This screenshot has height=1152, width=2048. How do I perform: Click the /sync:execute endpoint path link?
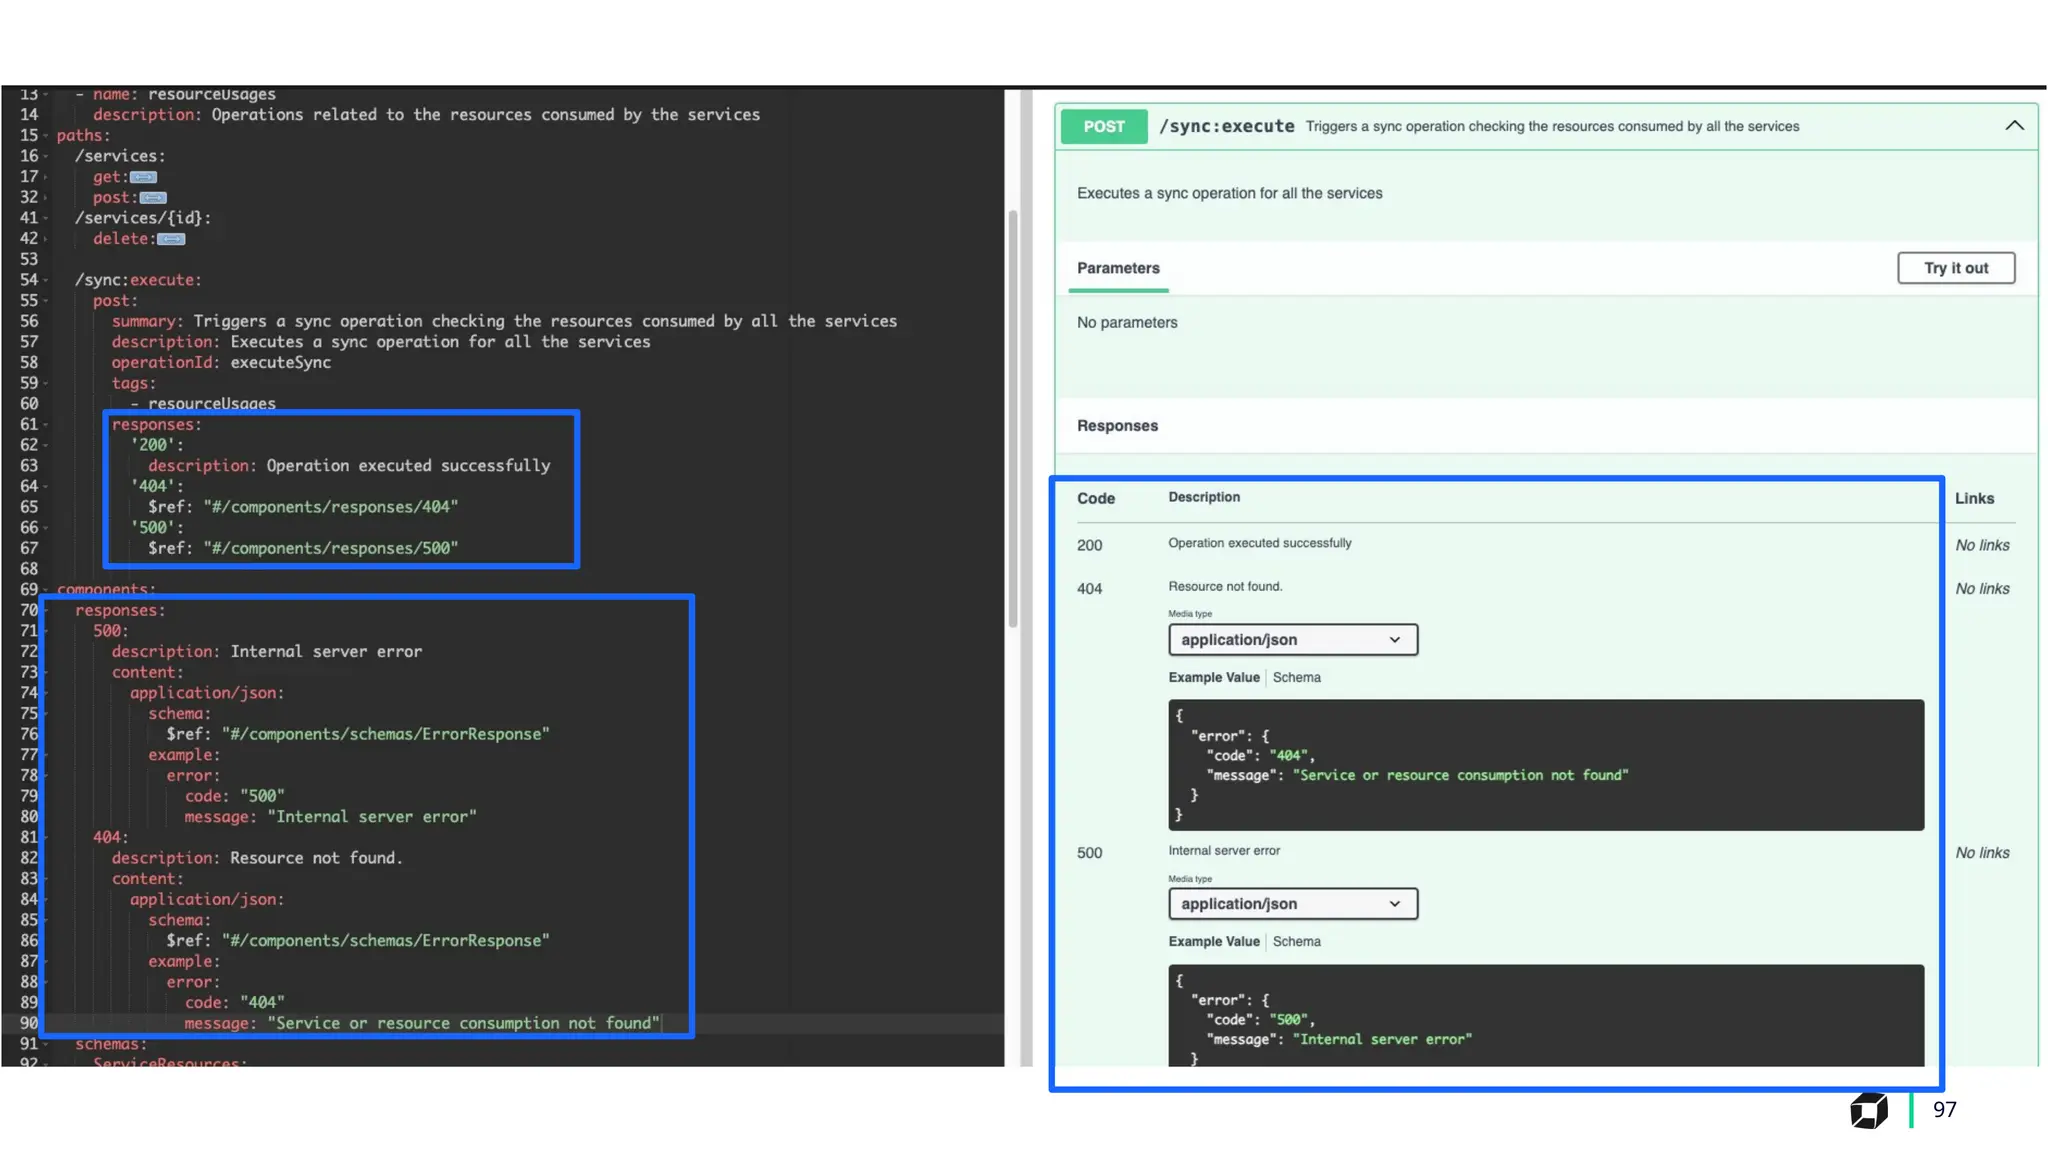tap(1226, 127)
